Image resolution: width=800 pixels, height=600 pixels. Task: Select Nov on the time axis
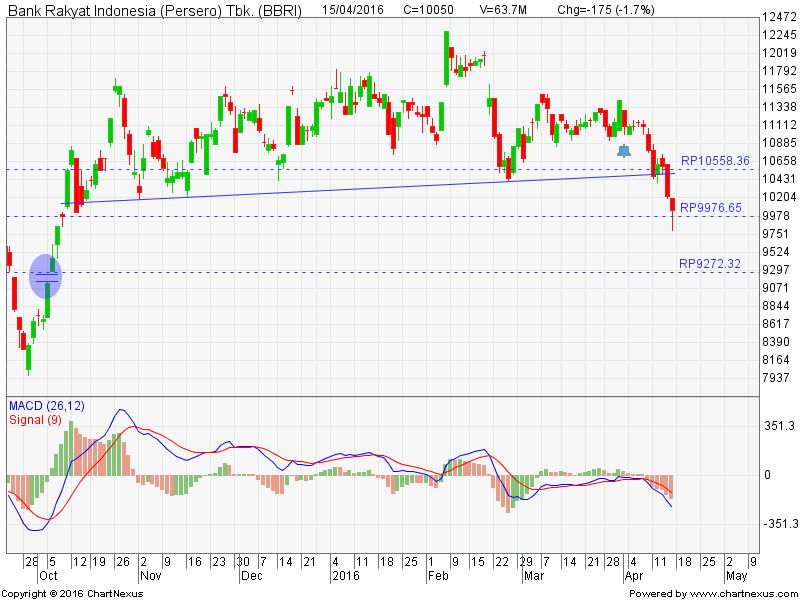pyautogui.click(x=150, y=576)
